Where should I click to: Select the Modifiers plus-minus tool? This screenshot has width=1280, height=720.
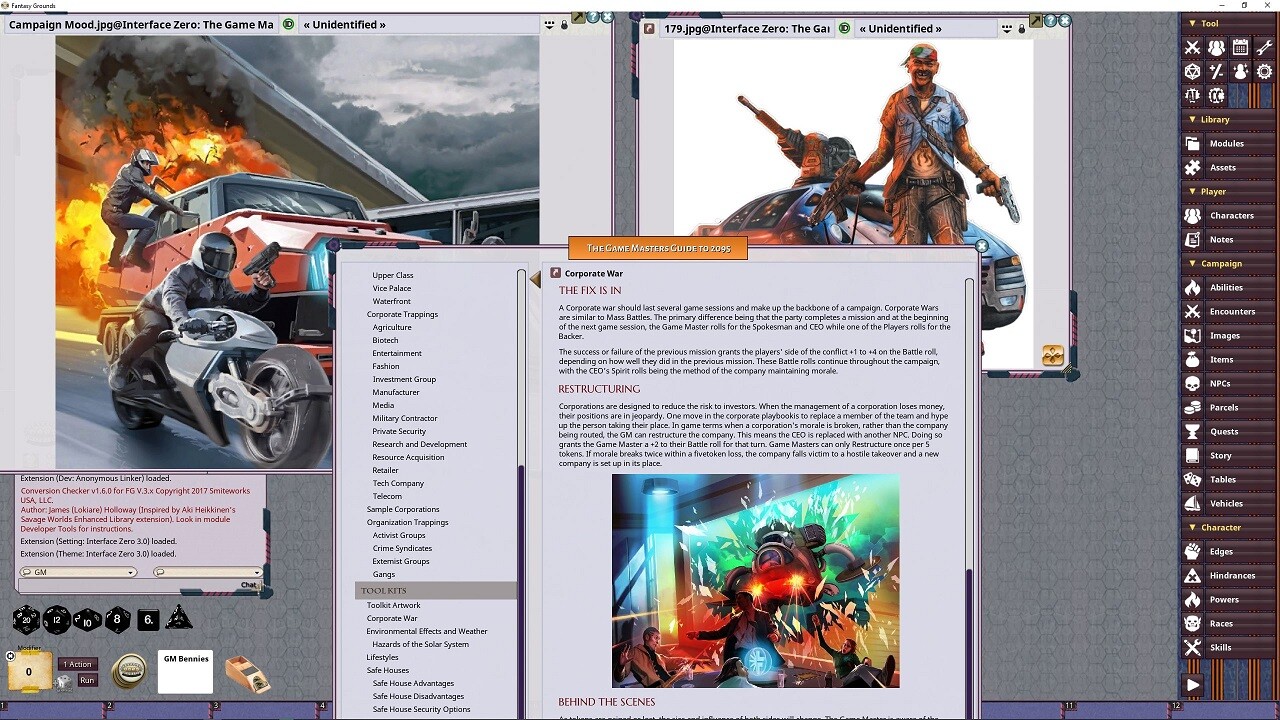point(1216,71)
